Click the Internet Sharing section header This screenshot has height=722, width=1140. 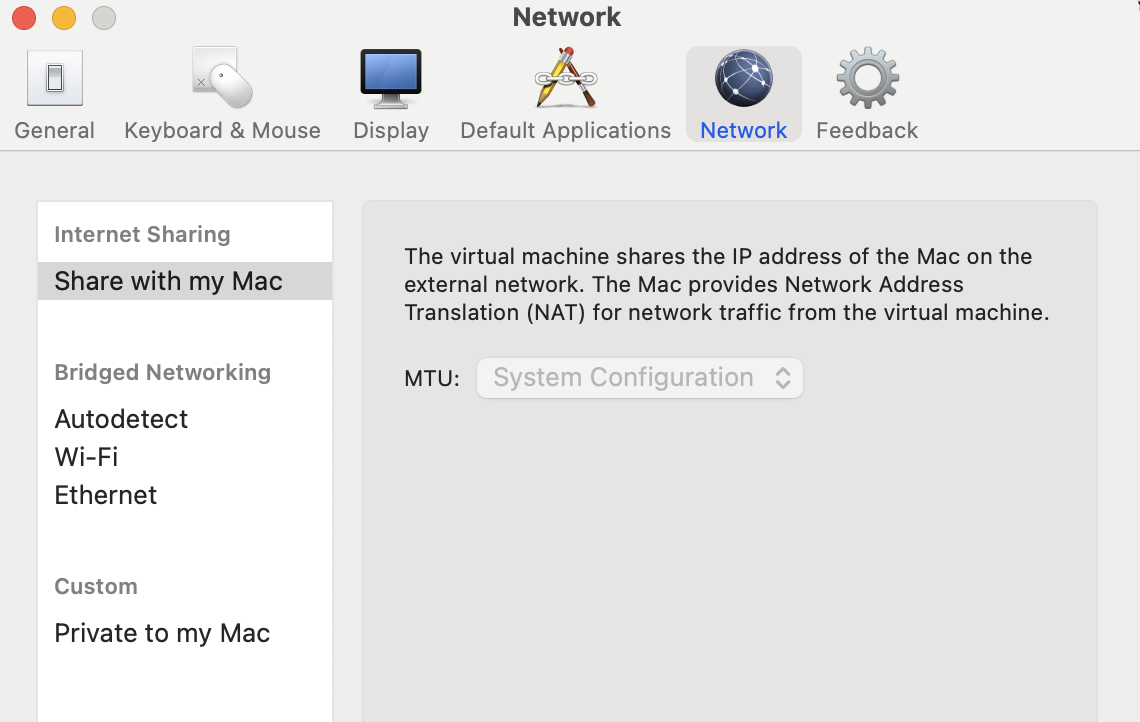point(142,234)
